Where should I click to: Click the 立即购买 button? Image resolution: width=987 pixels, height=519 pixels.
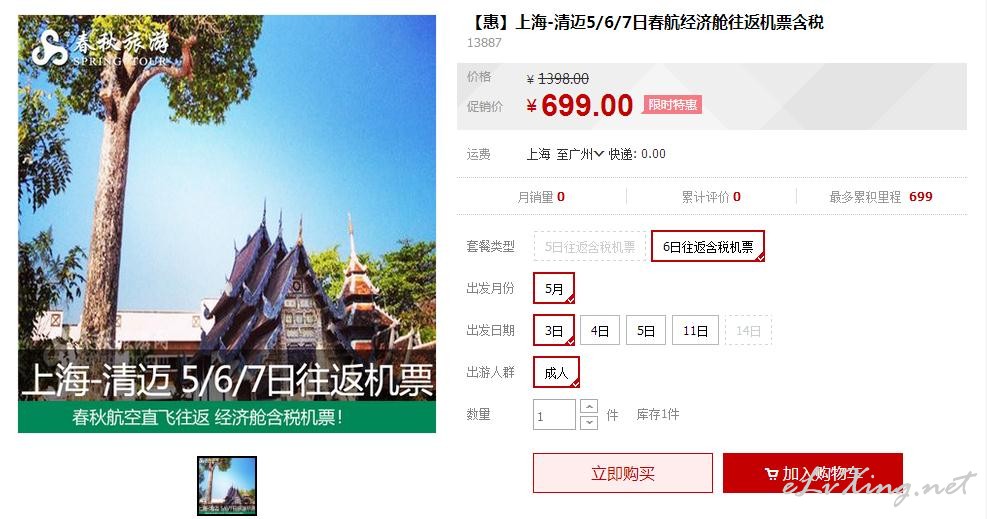(x=623, y=473)
